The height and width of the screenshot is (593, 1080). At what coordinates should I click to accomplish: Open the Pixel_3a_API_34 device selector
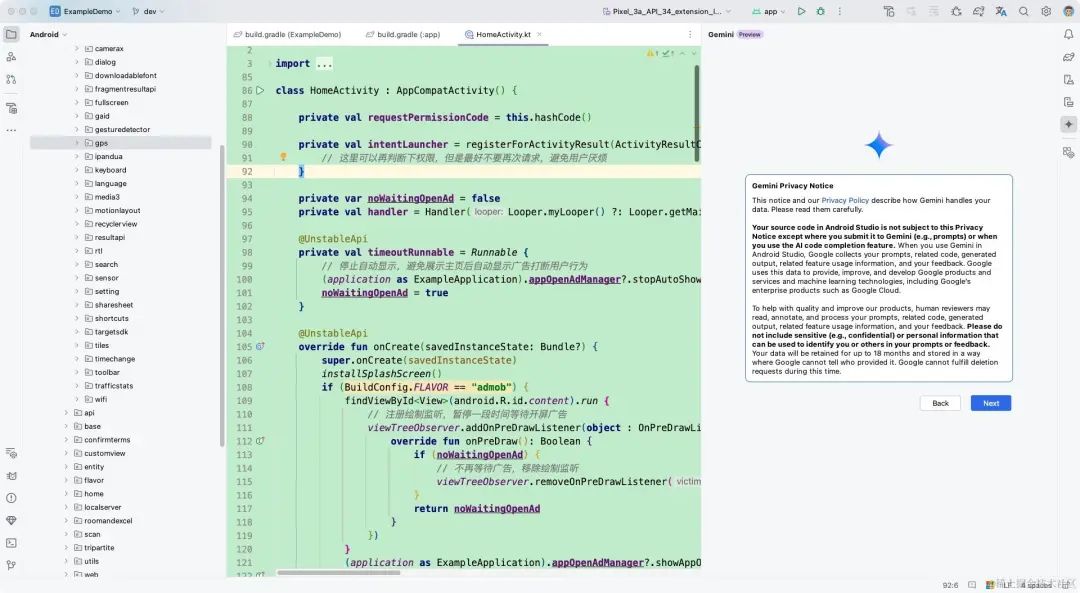coord(666,11)
